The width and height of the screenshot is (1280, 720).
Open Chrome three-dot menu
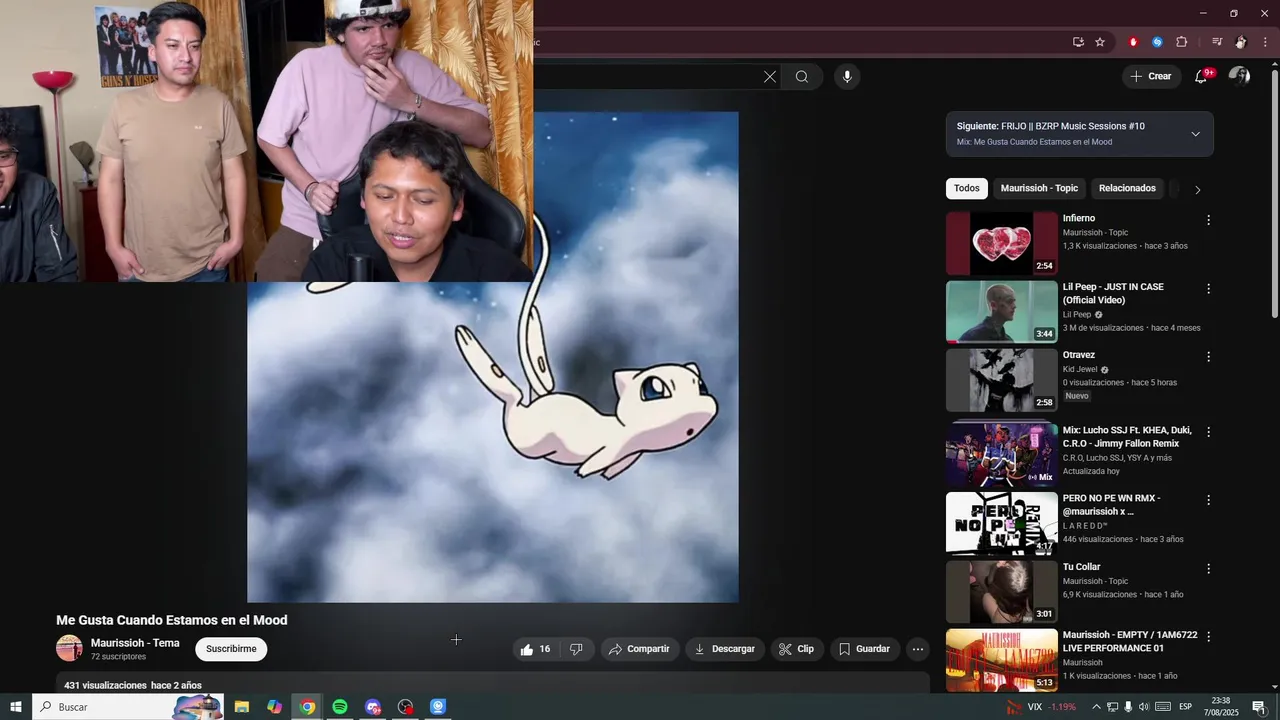point(1265,42)
